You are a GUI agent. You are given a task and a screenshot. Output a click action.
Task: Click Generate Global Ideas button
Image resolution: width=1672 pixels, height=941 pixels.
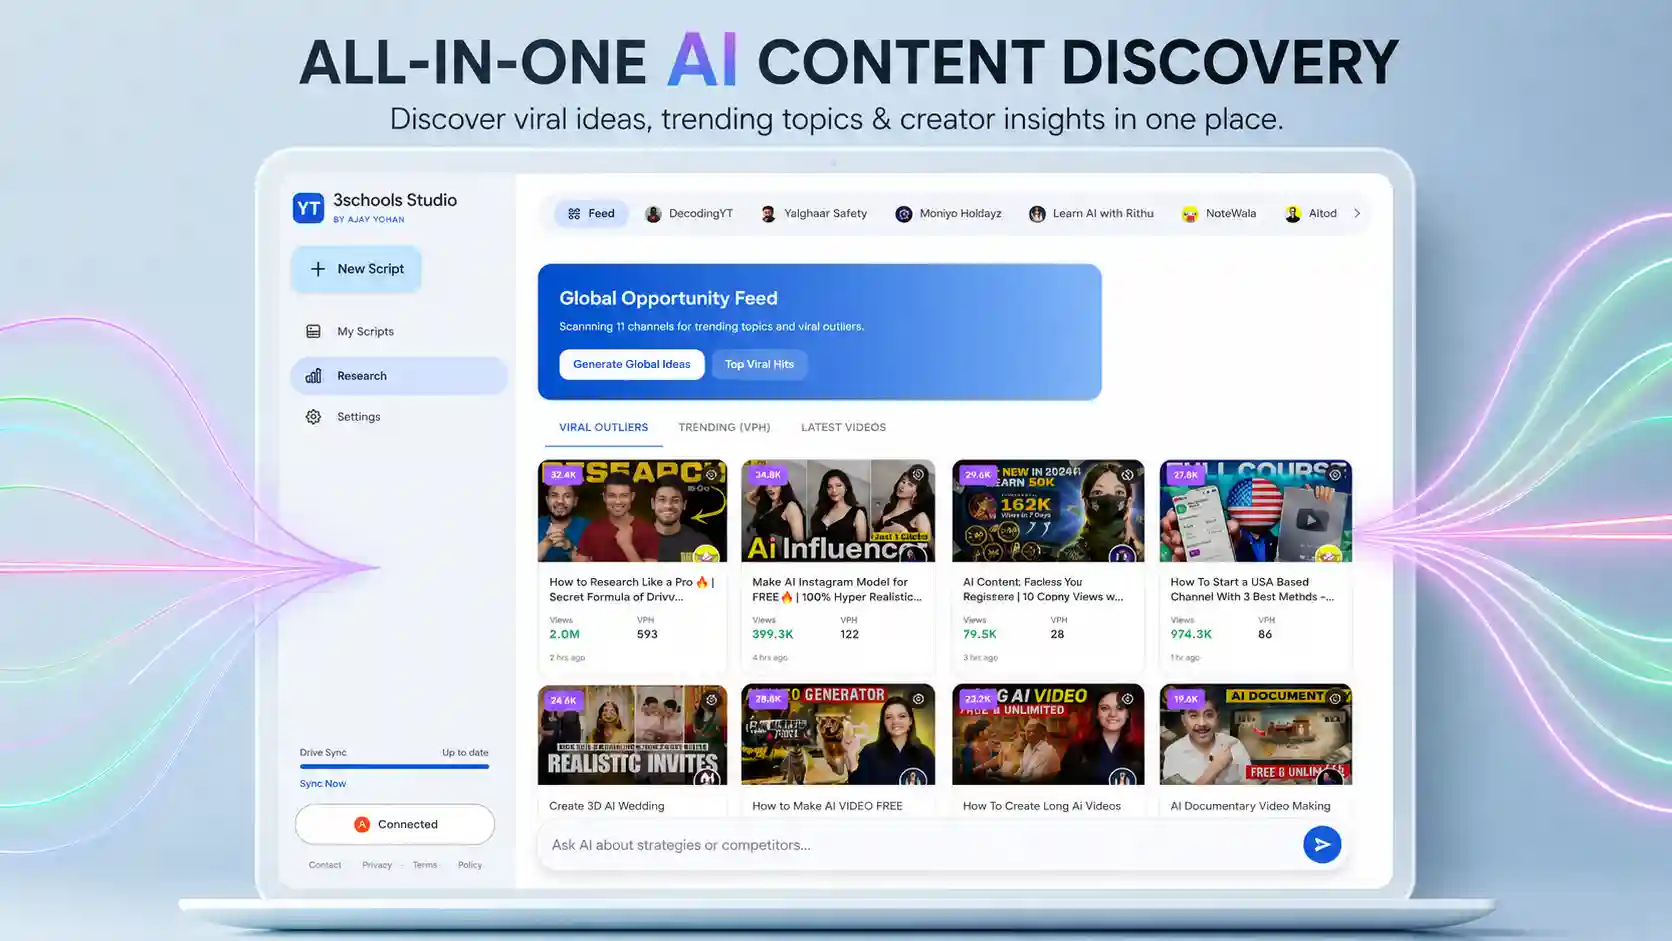tap(631, 364)
